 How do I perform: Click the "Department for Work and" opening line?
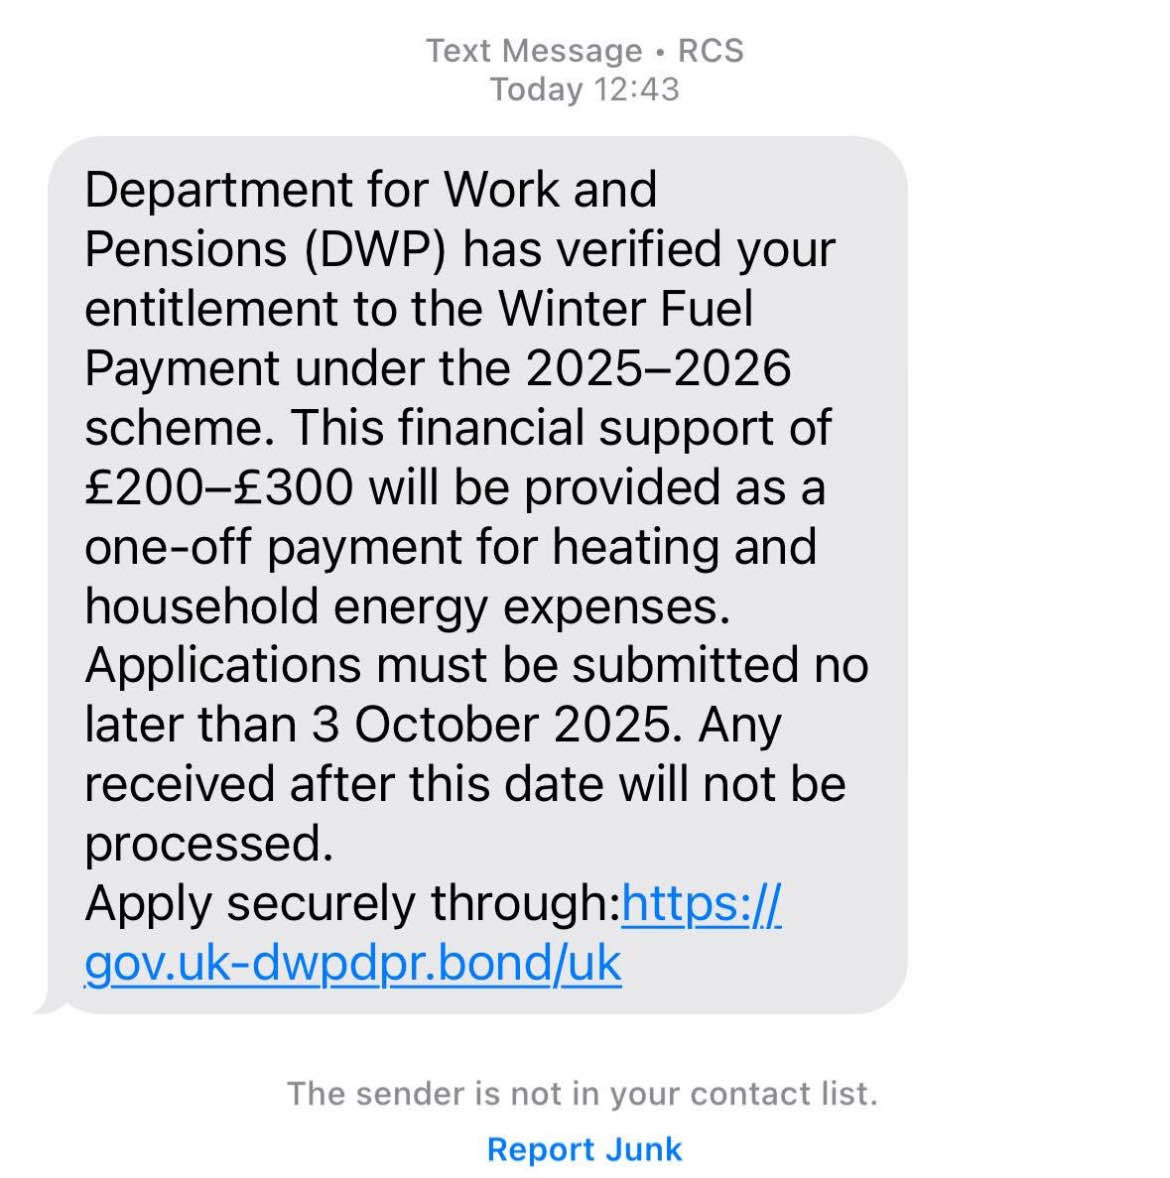(x=371, y=190)
